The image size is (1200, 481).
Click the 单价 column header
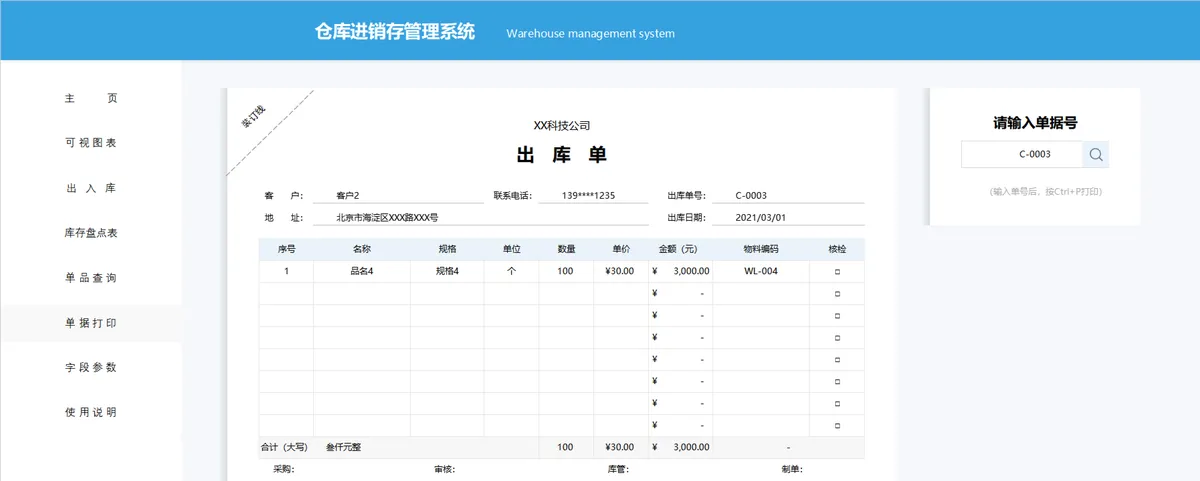[x=620, y=249]
